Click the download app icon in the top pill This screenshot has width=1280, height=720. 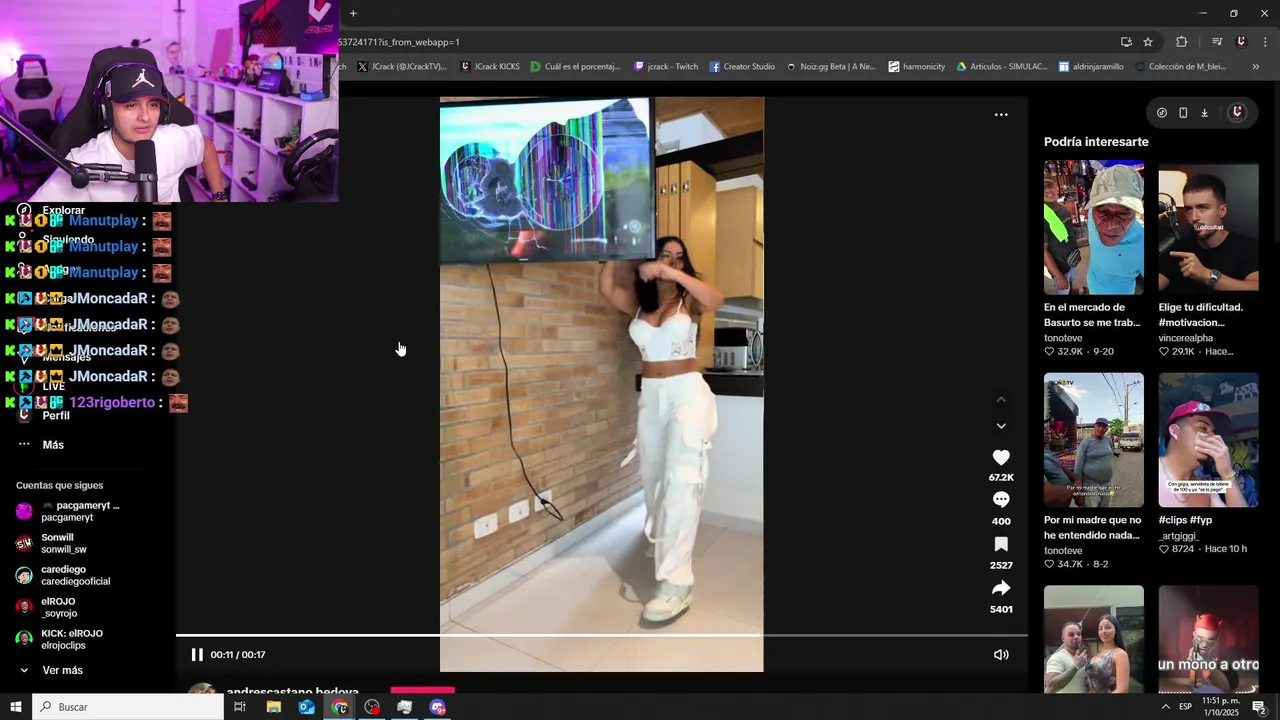(x=1205, y=113)
